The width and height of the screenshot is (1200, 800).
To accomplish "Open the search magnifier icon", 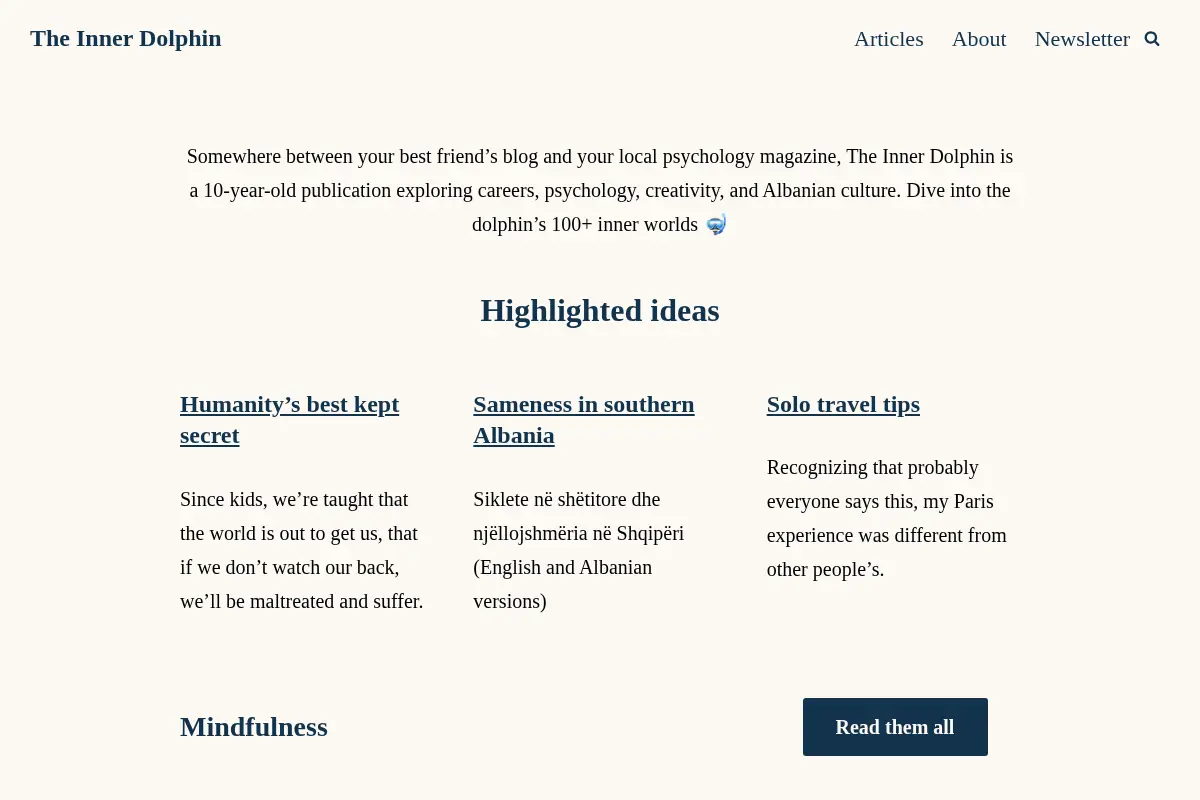I will (1152, 39).
